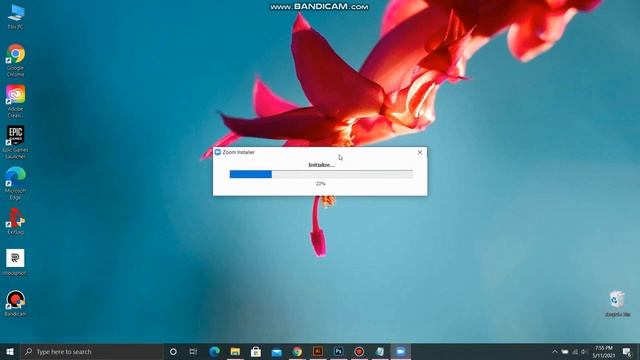
Task: Open Bandicam desktop shortcut
Action: click(x=16, y=303)
